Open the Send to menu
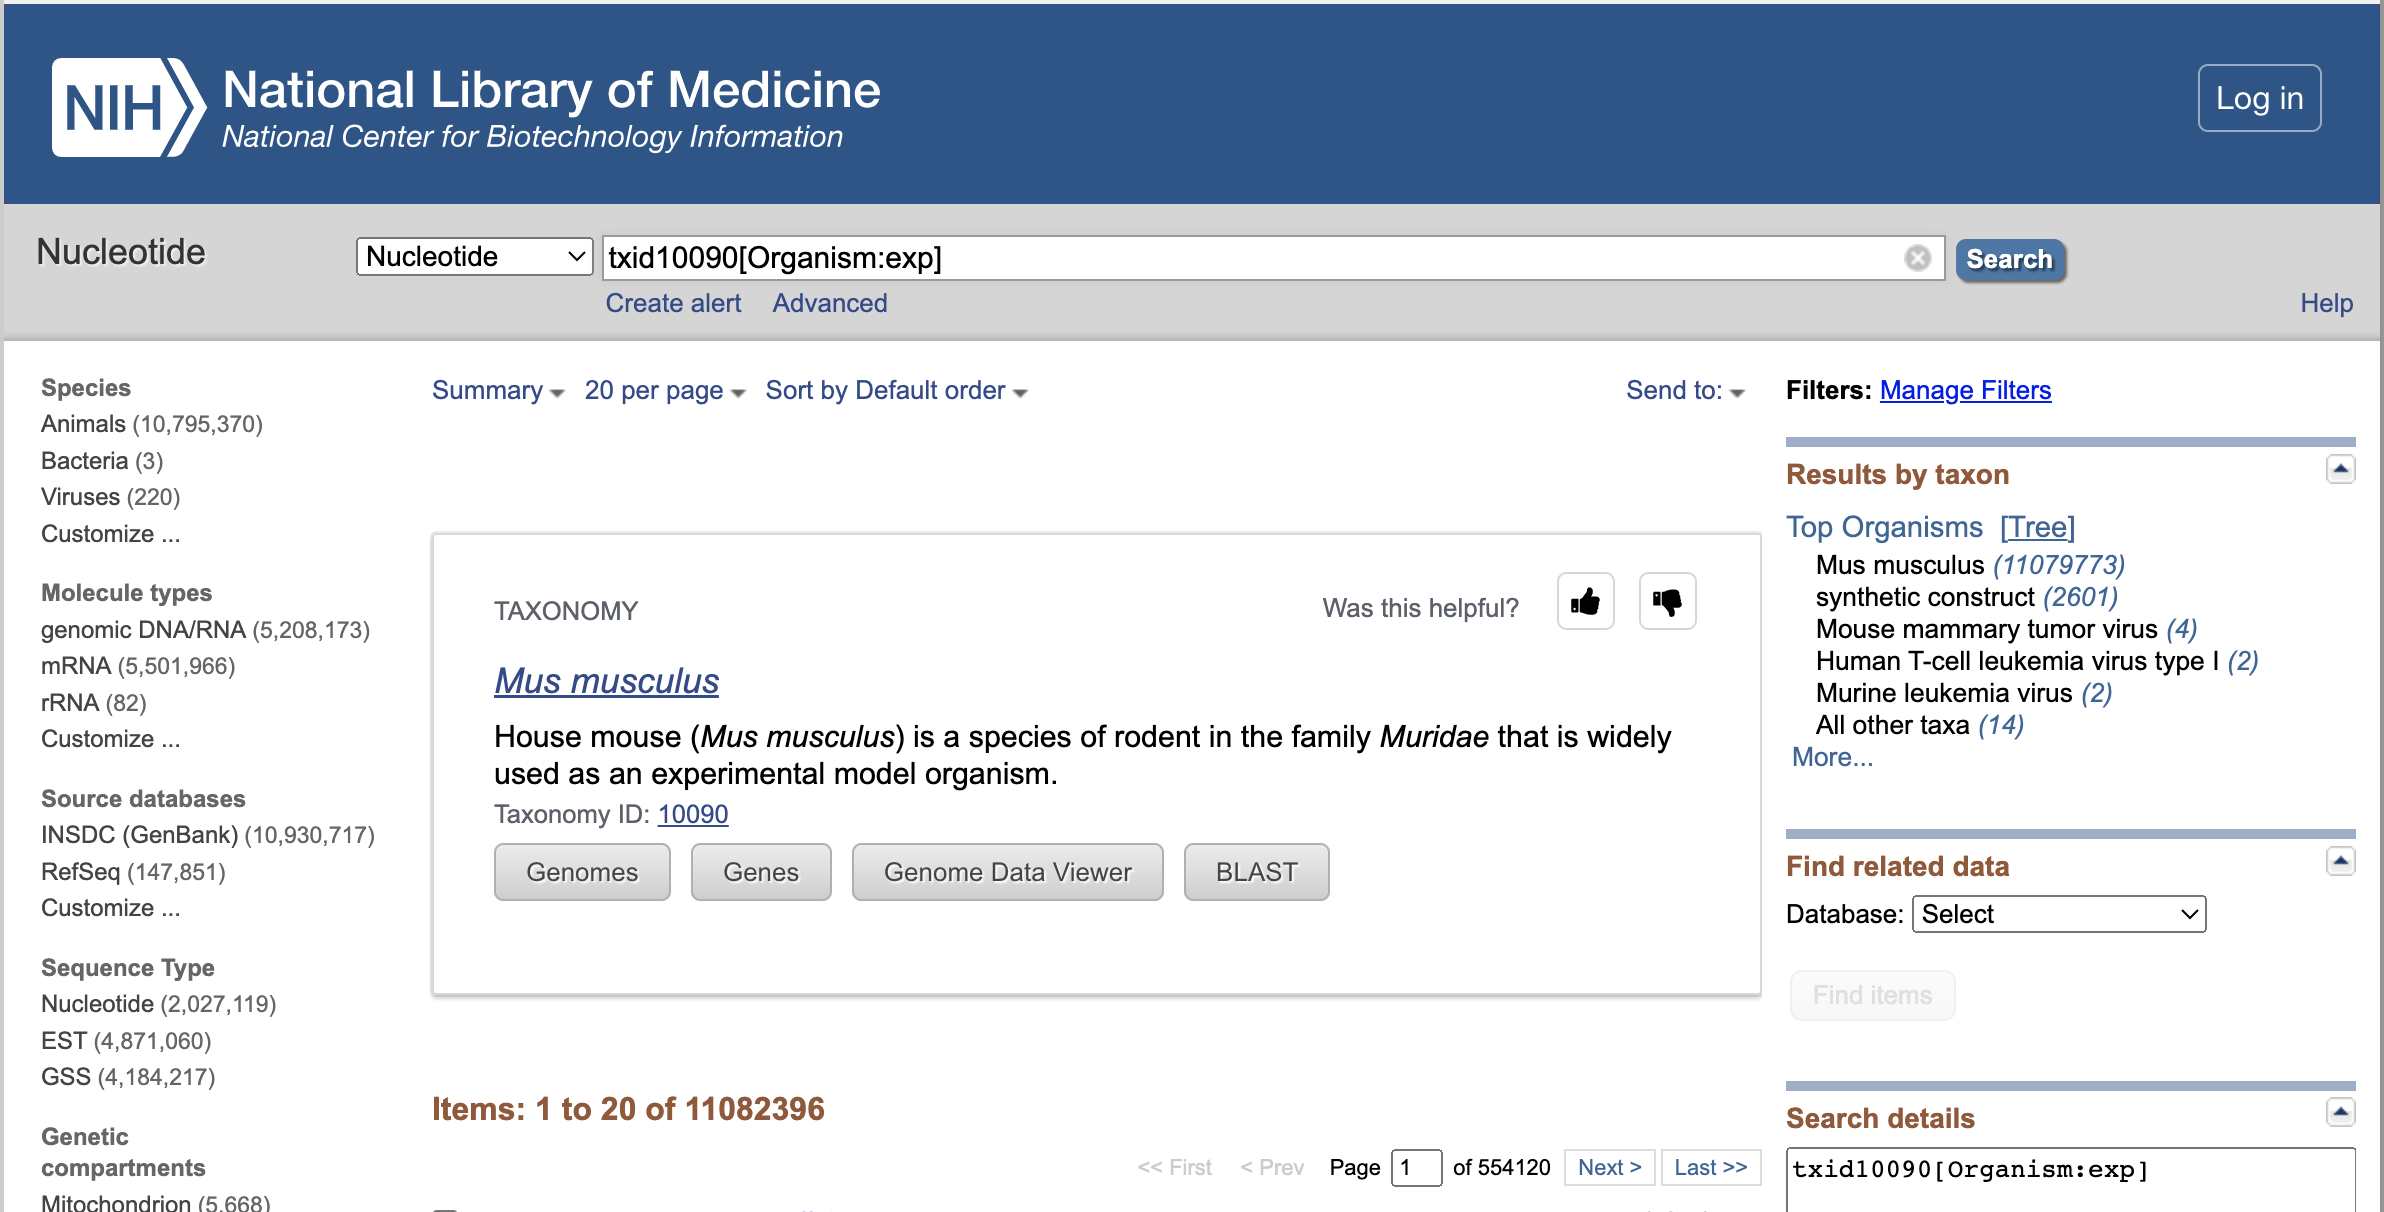Image resolution: width=2384 pixels, height=1212 pixels. click(1684, 391)
